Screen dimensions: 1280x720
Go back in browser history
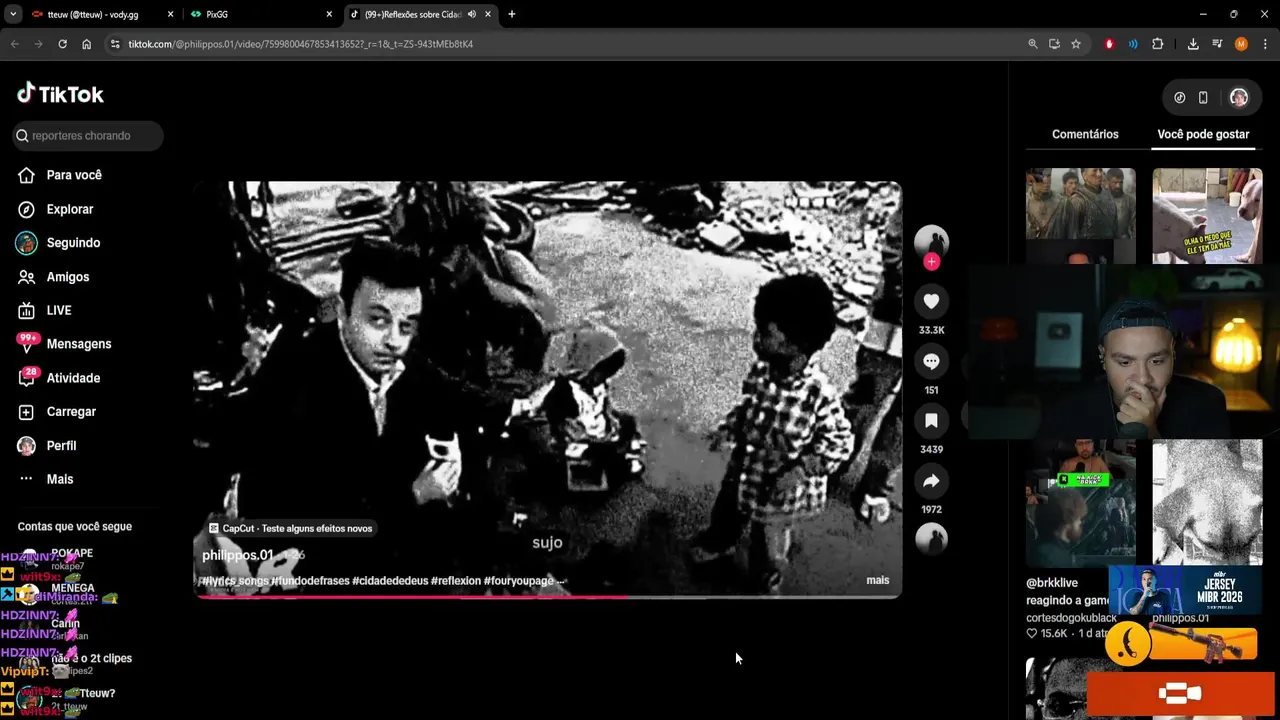click(x=14, y=44)
